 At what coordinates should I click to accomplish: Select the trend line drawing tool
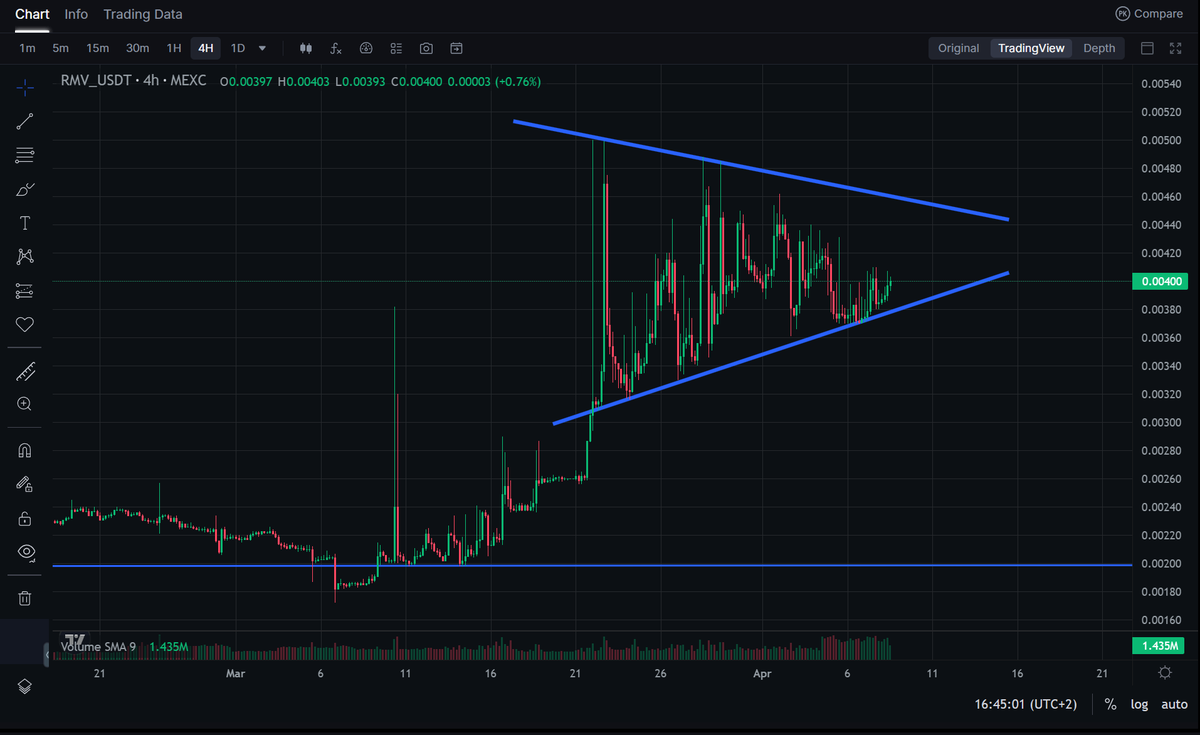(24, 121)
